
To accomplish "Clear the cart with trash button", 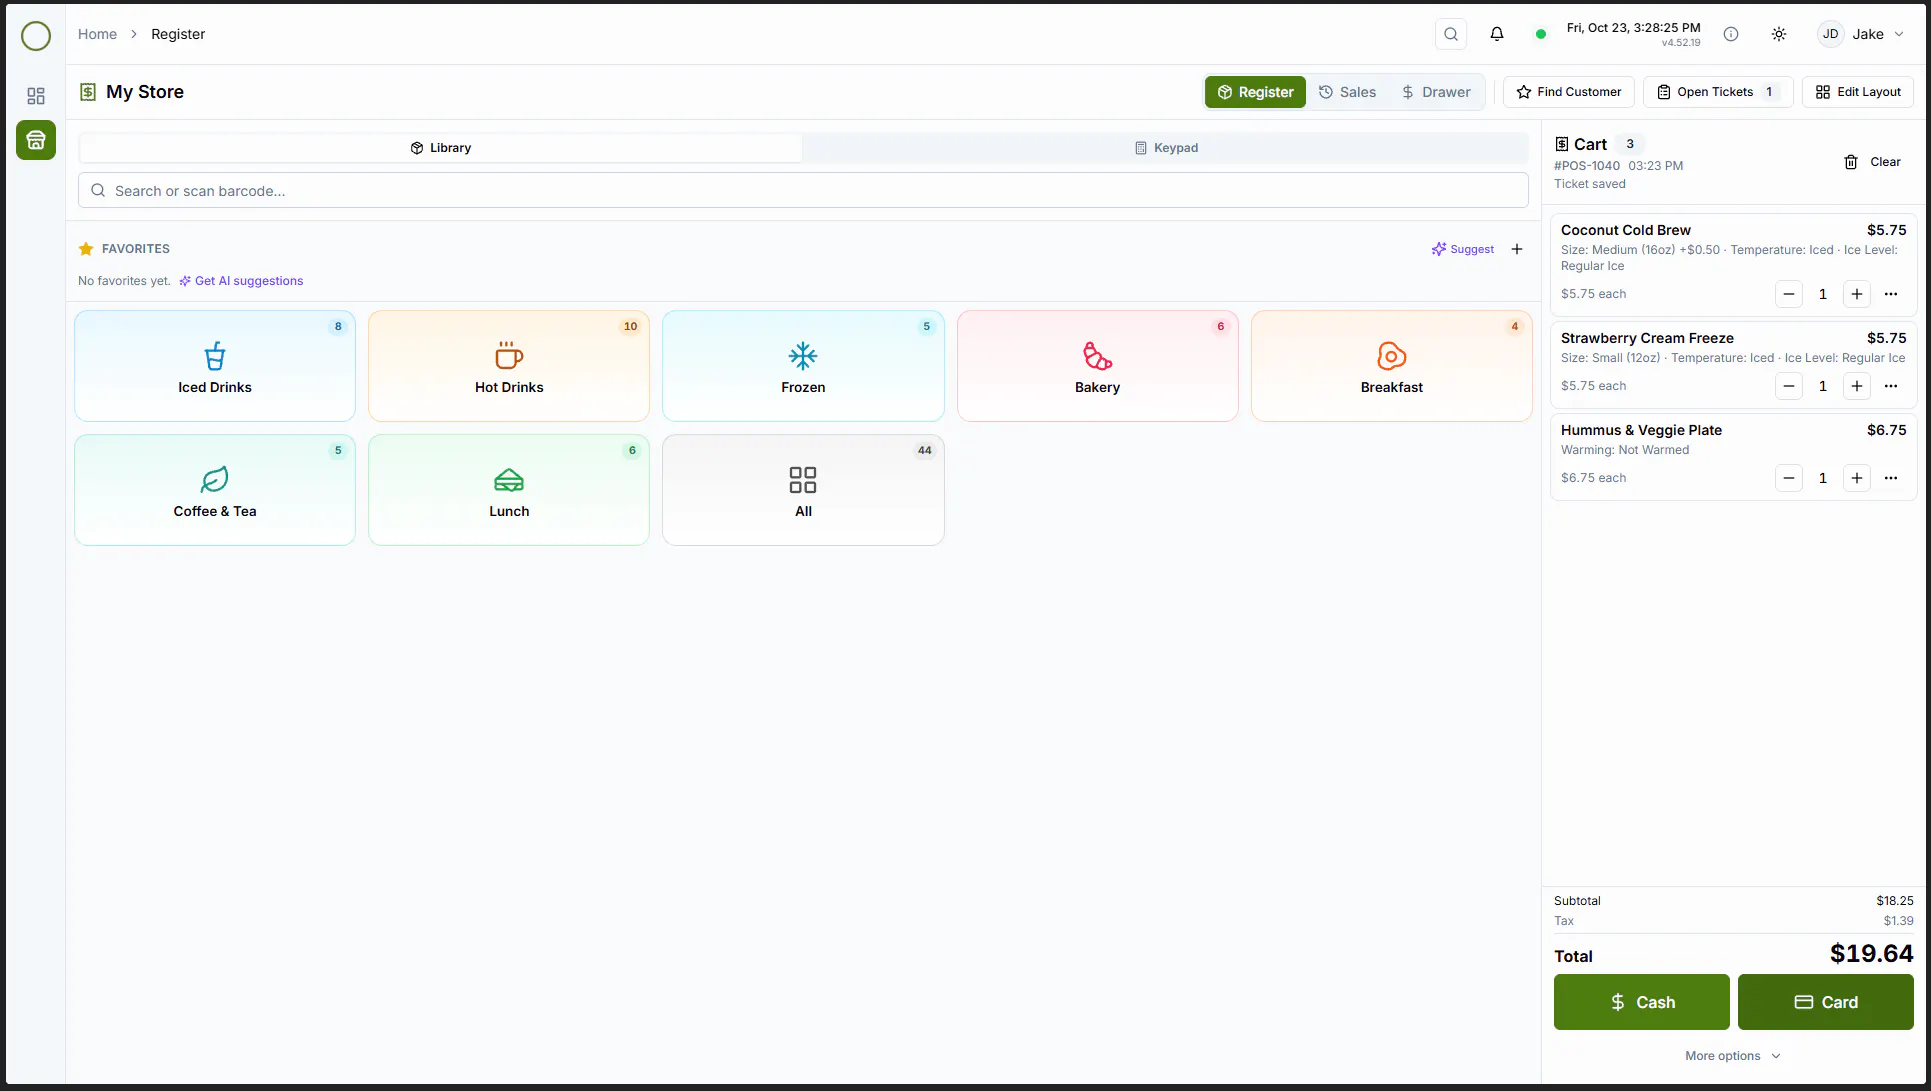I will 1872,162.
